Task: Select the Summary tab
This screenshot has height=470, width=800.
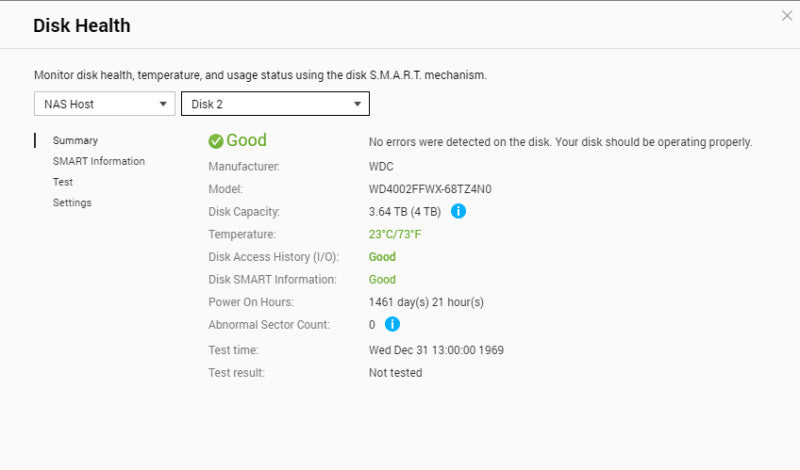Action: [x=75, y=140]
